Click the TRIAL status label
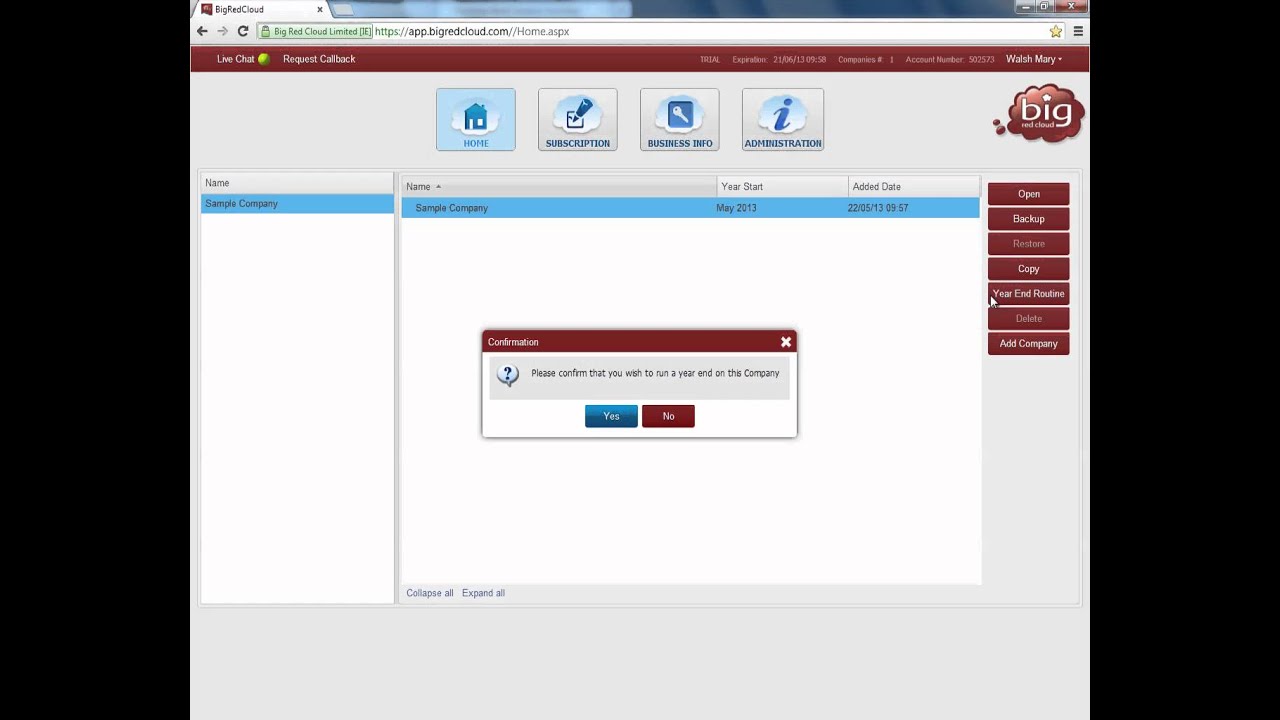Image resolution: width=1280 pixels, height=720 pixels. (710, 60)
